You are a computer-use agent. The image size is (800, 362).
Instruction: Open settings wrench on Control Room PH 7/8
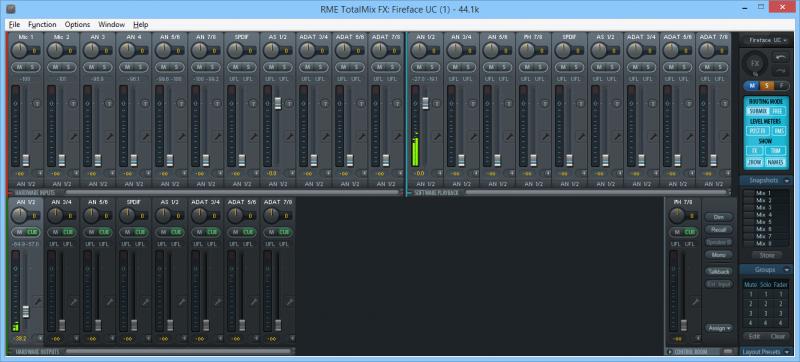pos(696,302)
